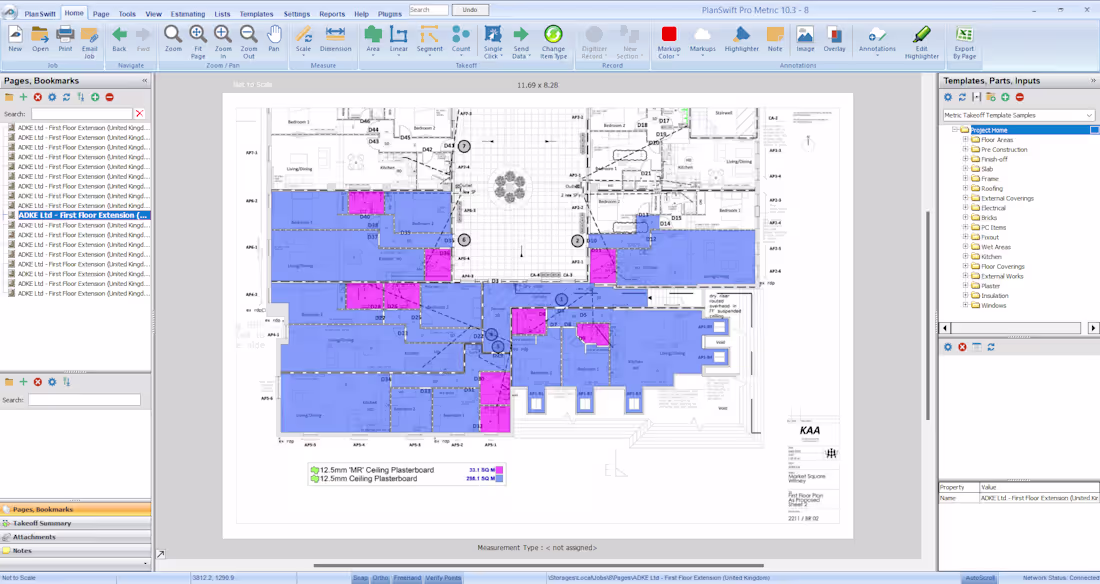Image resolution: width=1100 pixels, height=584 pixels.
Task: Open the Reports ribbon tab
Action: [332, 13]
